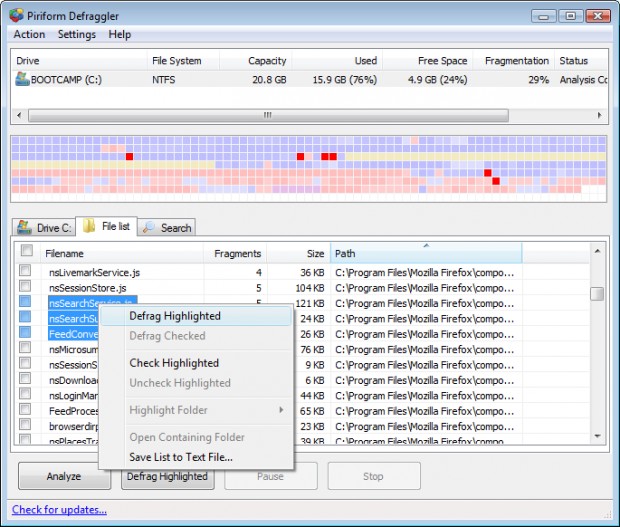Check the checkbox of the 24 KB file row
The width and height of the screenshot is (620, 527).
[x=25, y=317]
